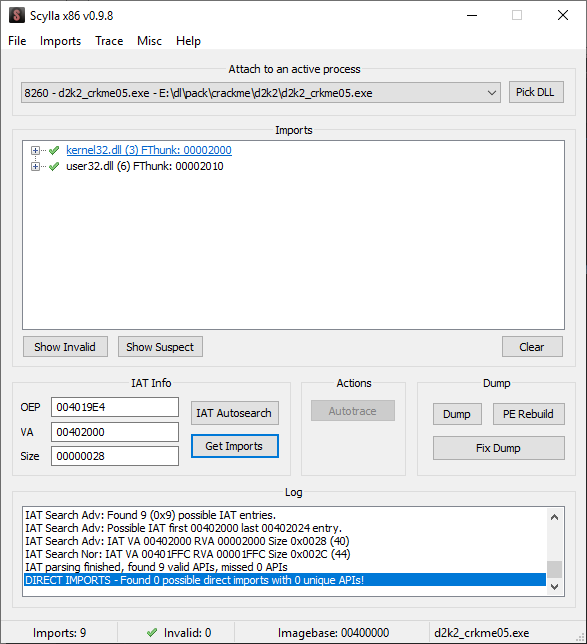The height and width of the screenshot is (644, 587).
Task: Expand the kernel32.dll import tree node
Action: coord(35,150)
